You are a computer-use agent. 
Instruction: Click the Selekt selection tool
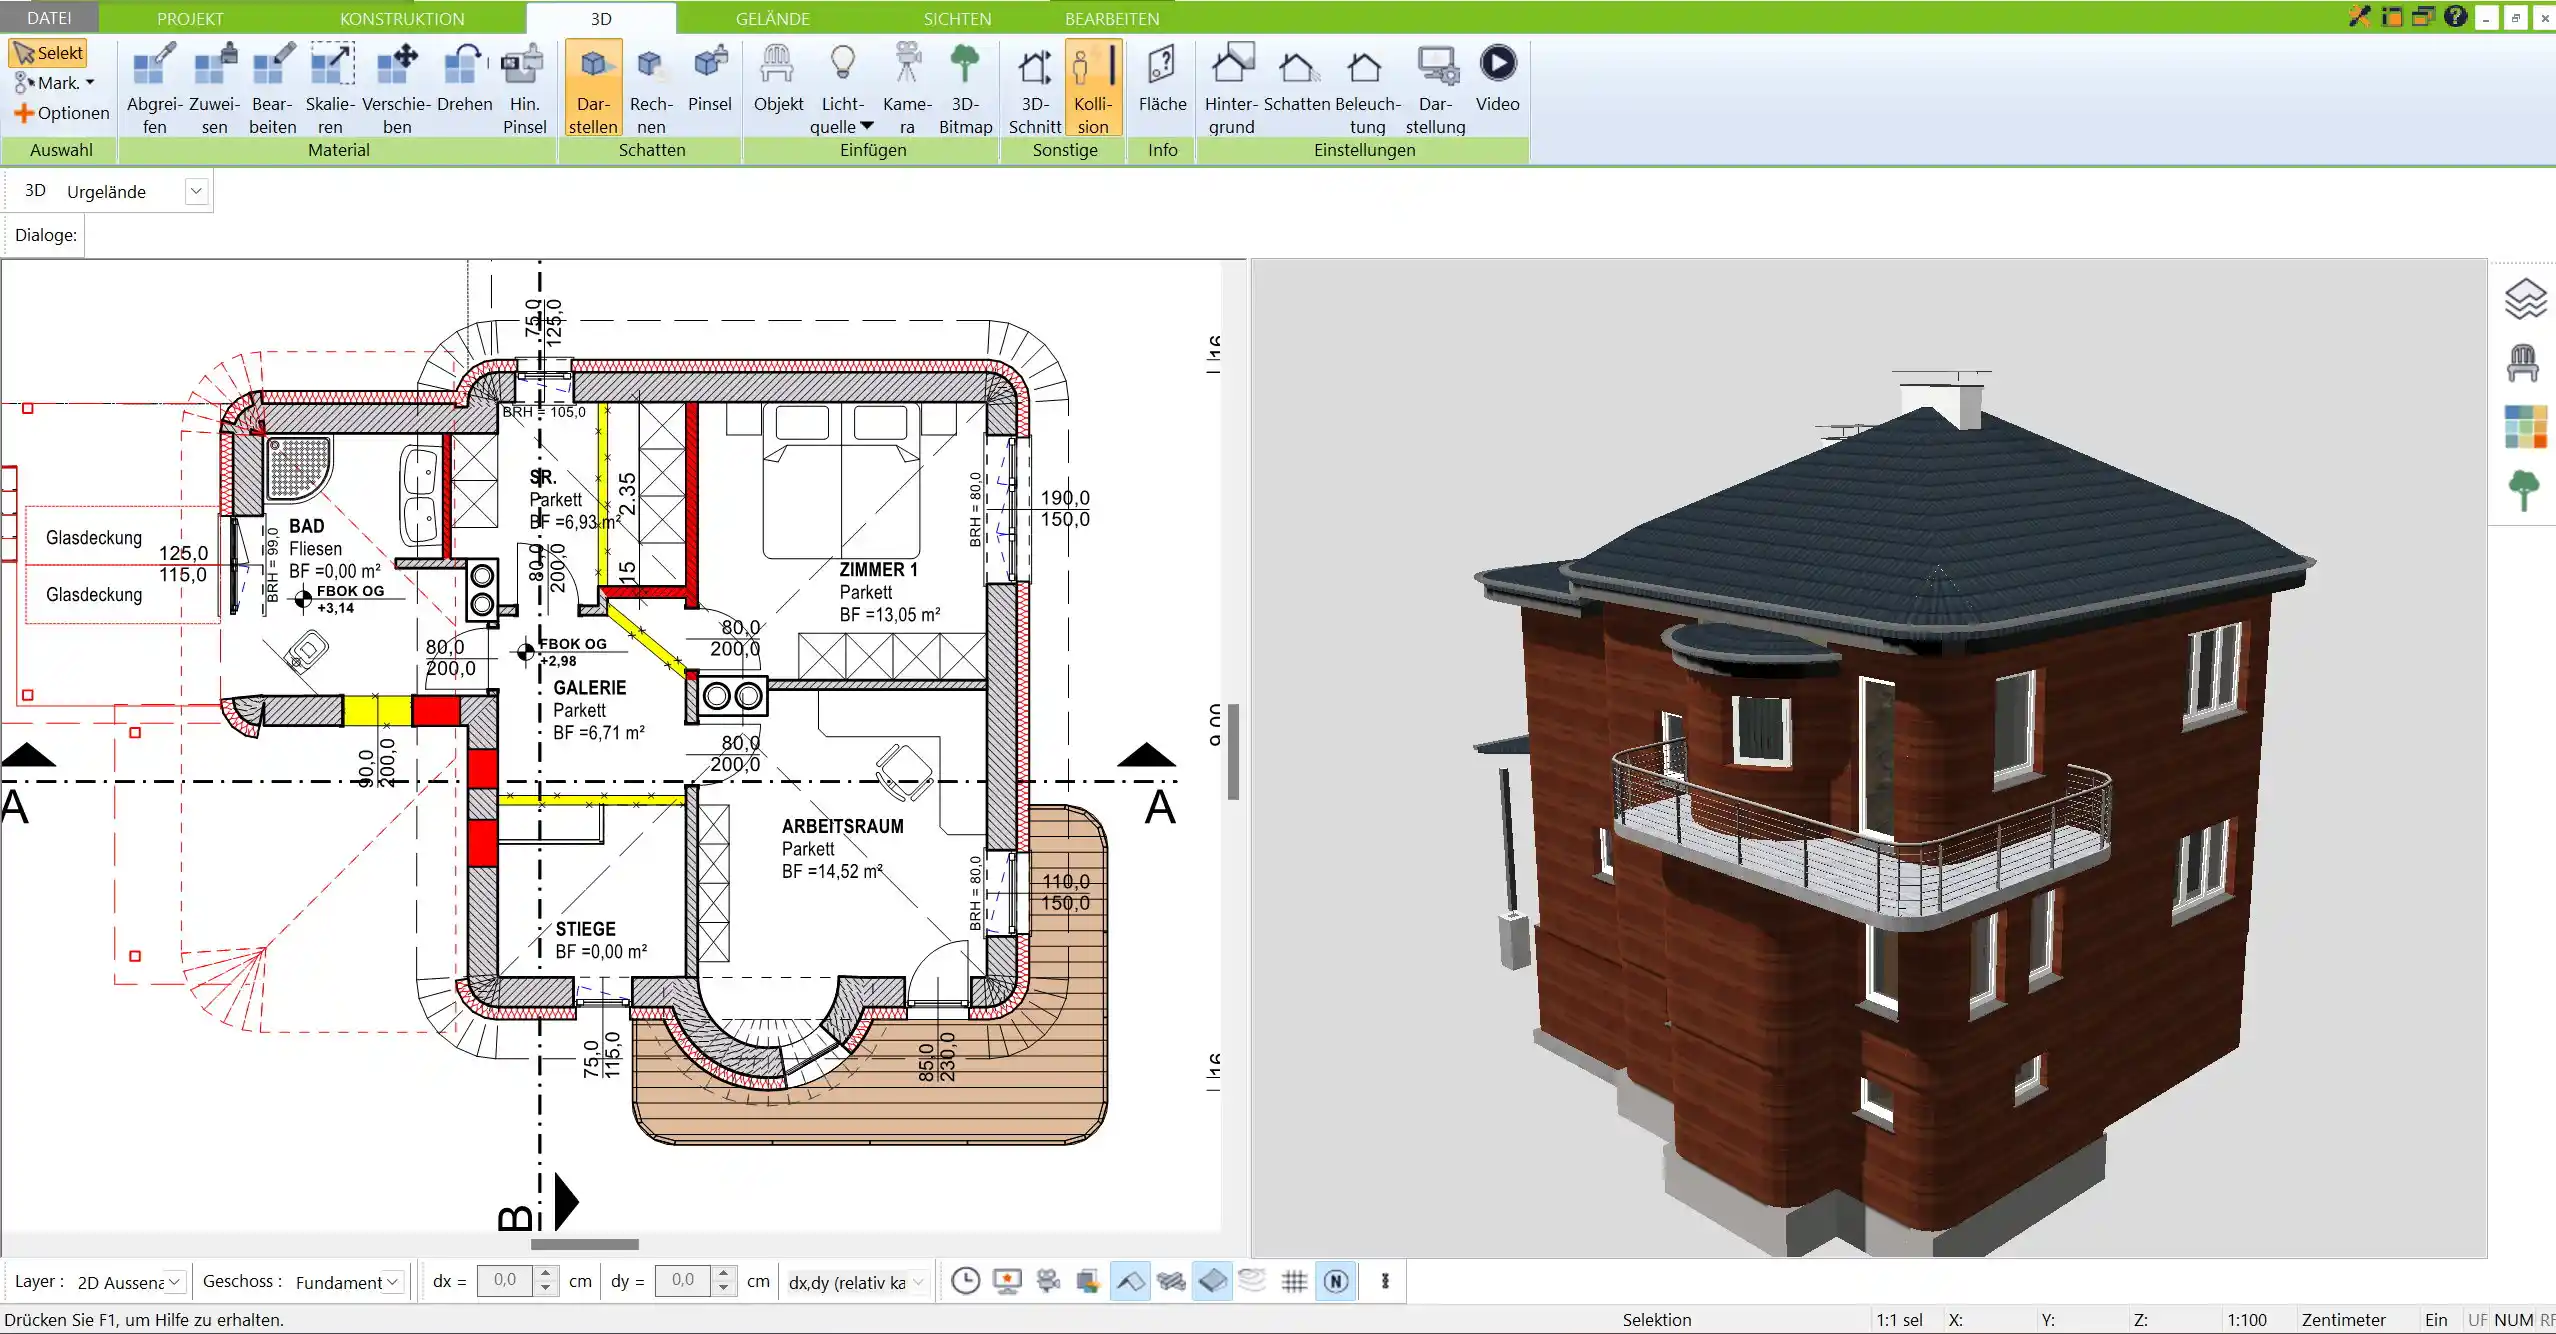pos(49,53)
